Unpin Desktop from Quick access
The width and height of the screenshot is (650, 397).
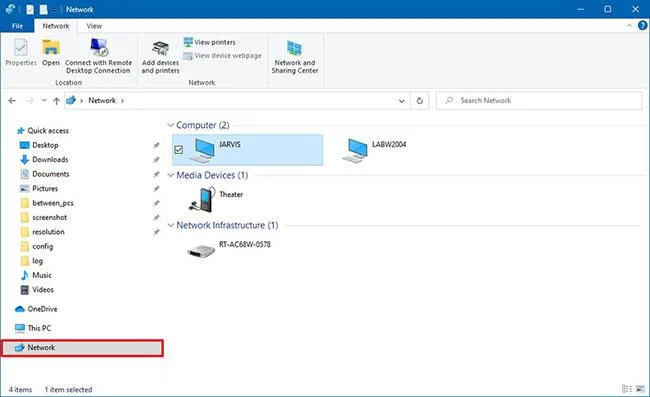(x=156, y=145)
